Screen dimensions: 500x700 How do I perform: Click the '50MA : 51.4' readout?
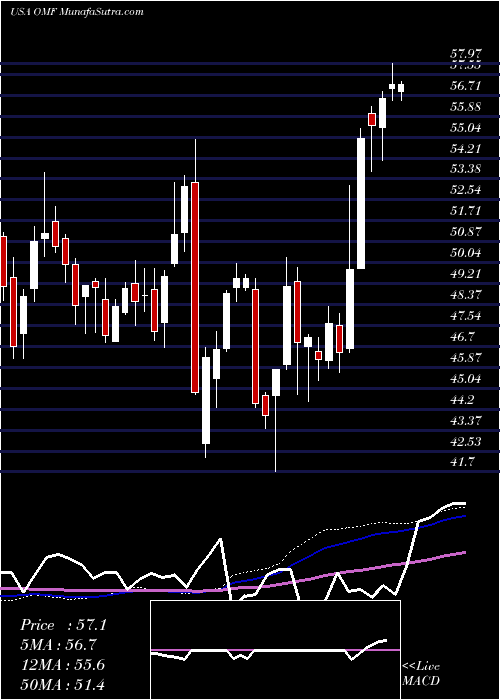tap(63, 684)
